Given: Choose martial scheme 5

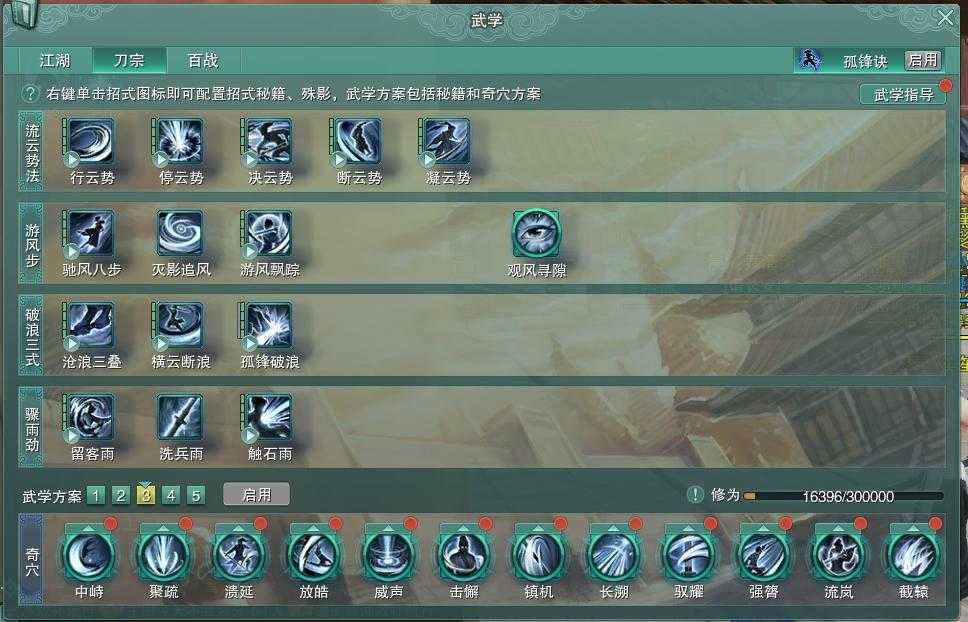Looking at the screenshot, I should (x=196, y=495).
